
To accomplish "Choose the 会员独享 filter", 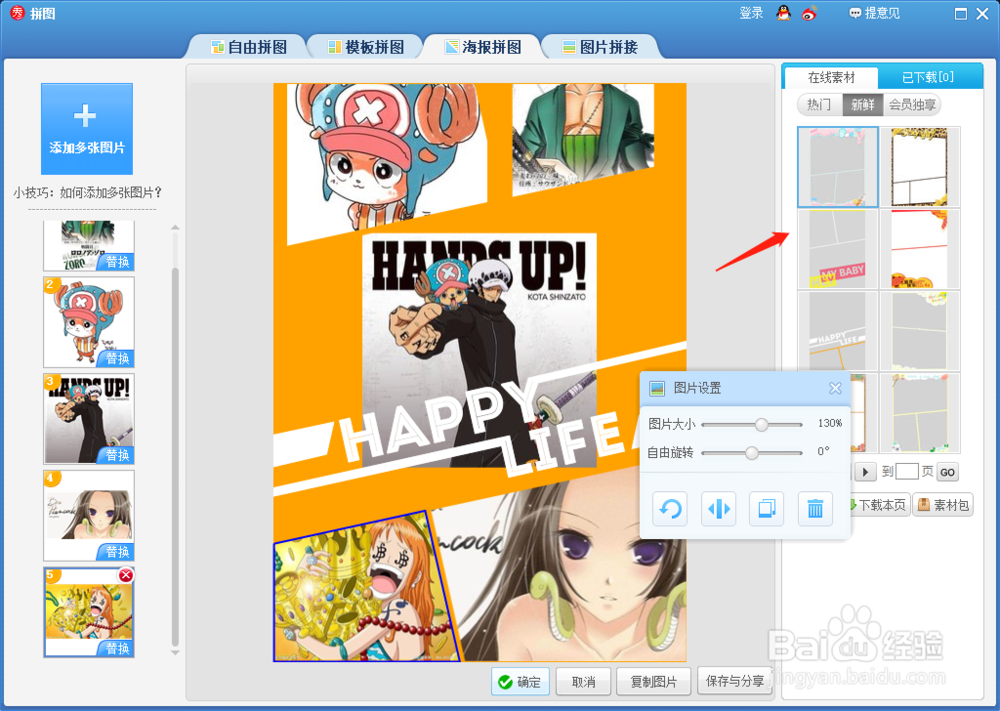I will pos(912,105).
